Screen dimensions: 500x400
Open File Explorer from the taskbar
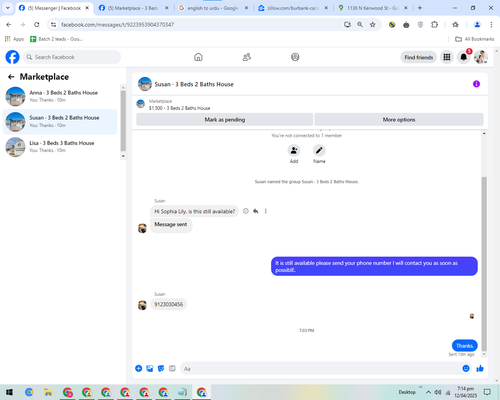(48, 392)
